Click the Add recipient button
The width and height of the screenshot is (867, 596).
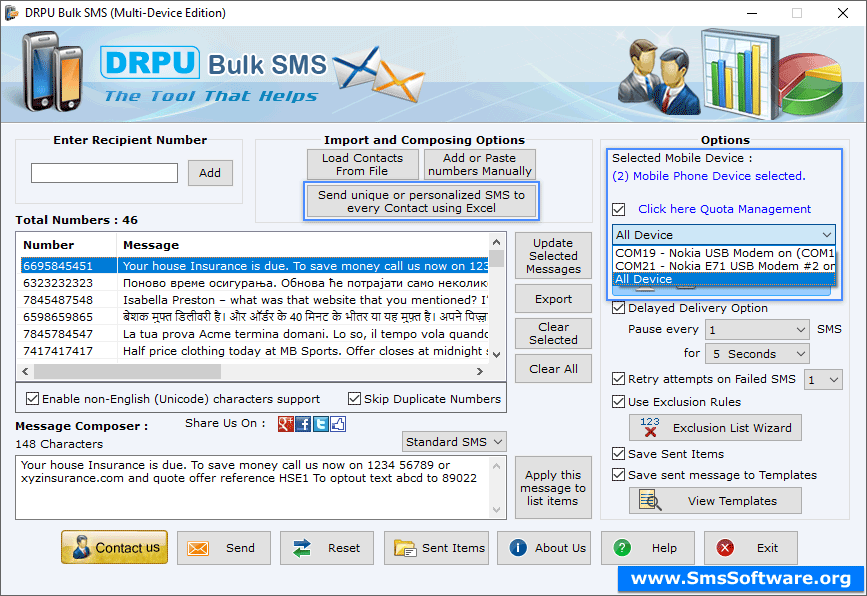tap(210, 173)
